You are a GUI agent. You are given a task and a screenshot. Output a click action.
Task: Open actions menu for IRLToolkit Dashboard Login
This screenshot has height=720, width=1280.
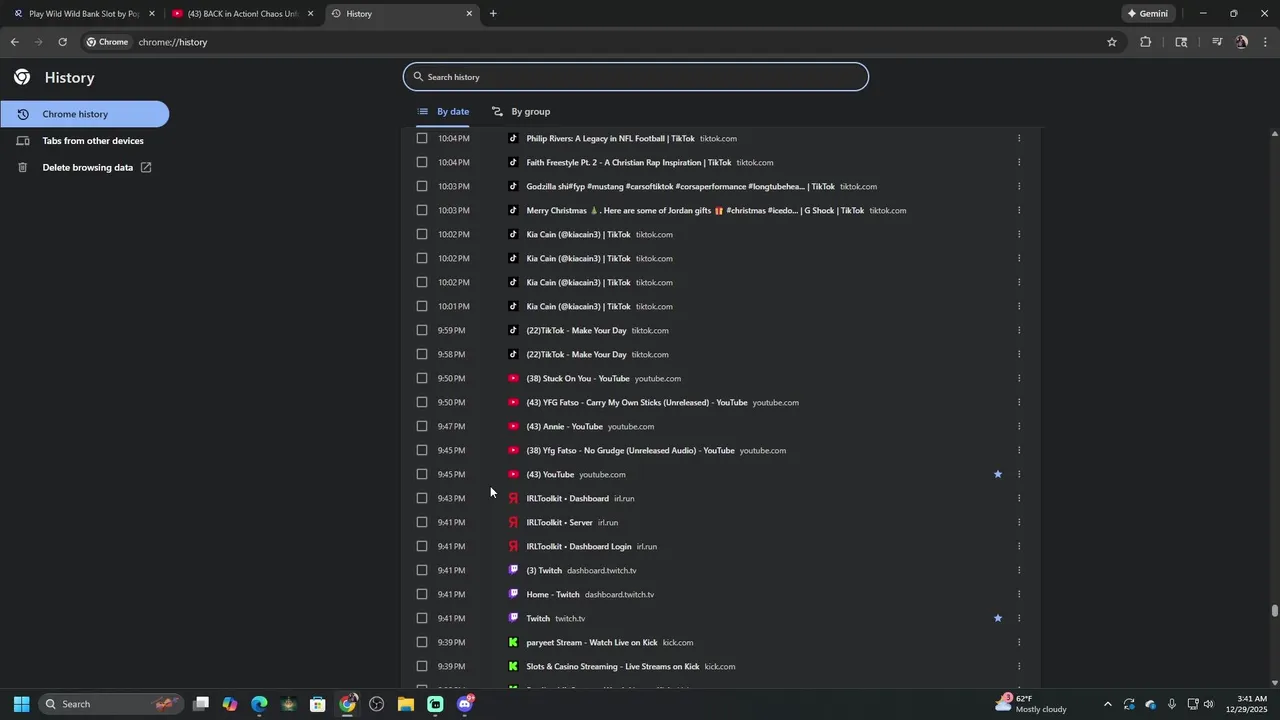1019,547
